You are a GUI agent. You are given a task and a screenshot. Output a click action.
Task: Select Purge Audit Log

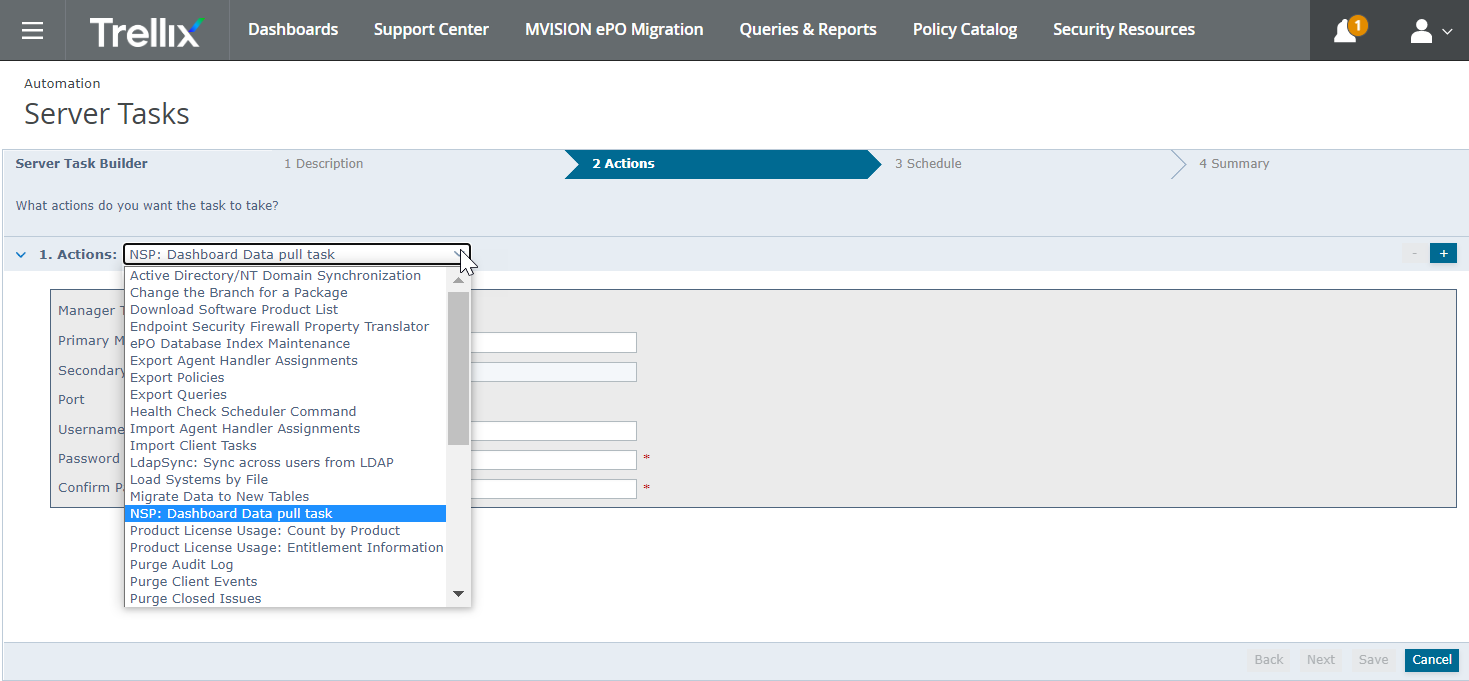pyautogui.click(x=286, y=565)
